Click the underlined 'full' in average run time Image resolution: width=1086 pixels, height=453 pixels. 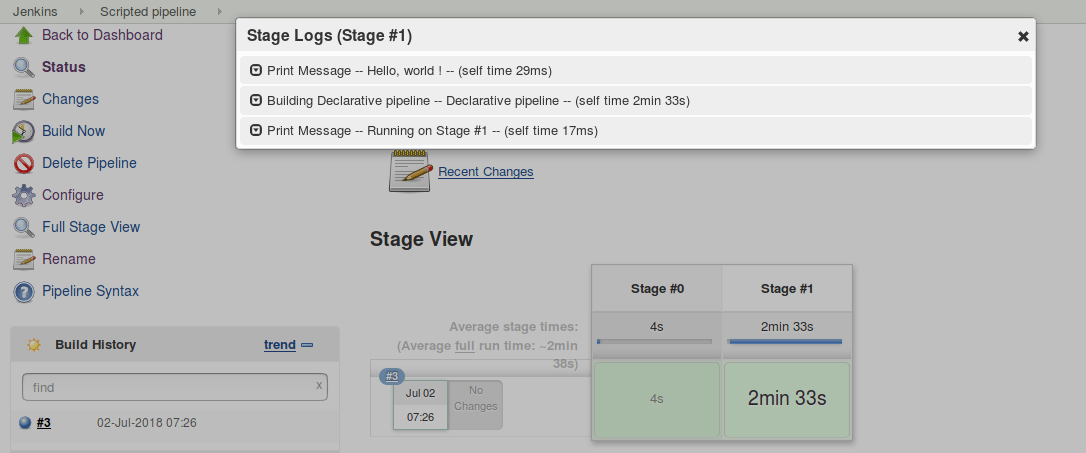click(x=465, y=345)
